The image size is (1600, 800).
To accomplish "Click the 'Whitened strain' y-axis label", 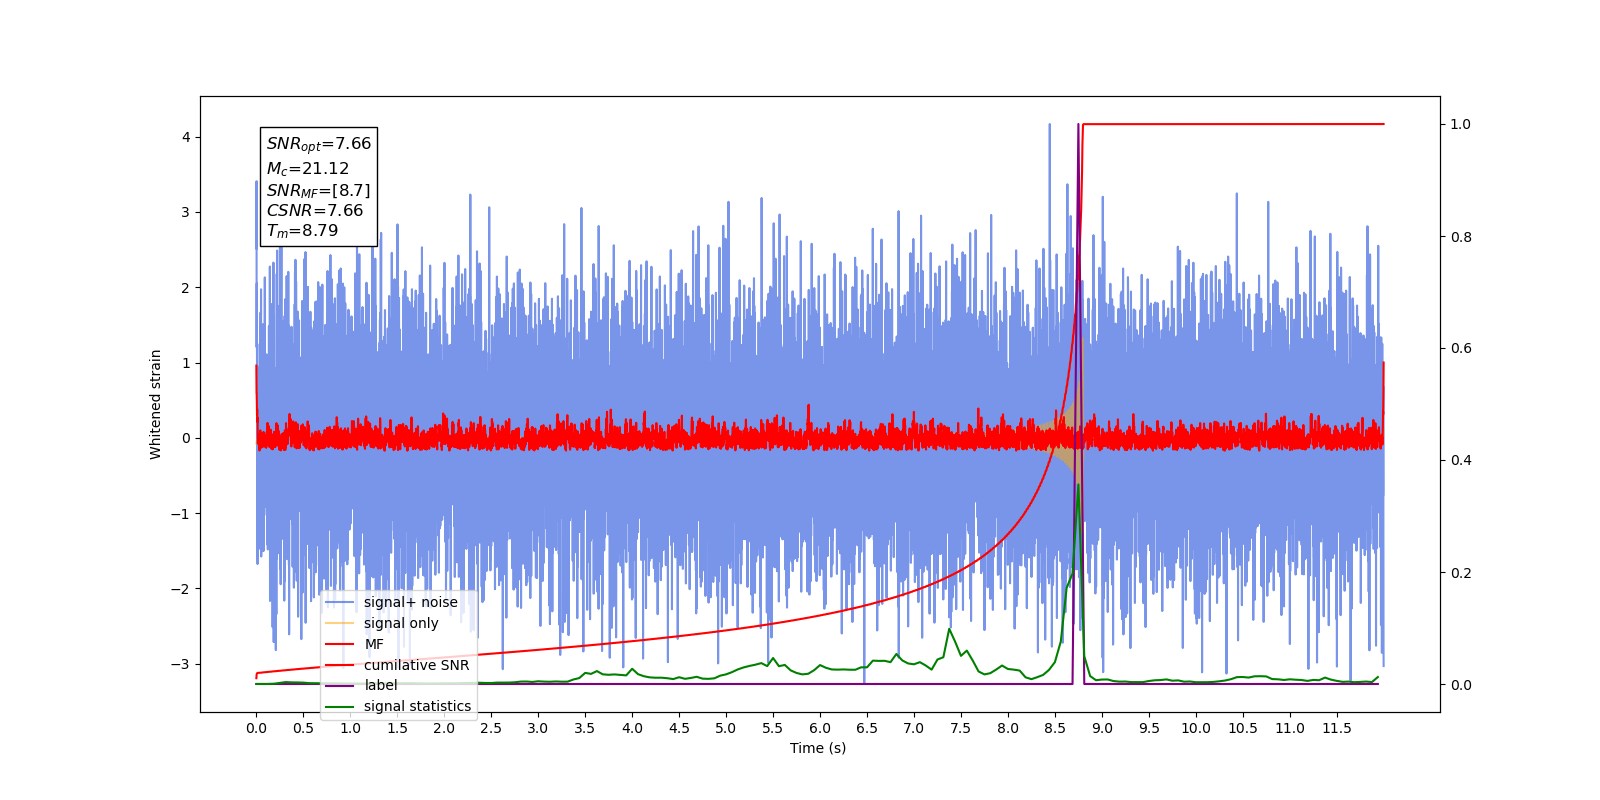I will [156, 404].
